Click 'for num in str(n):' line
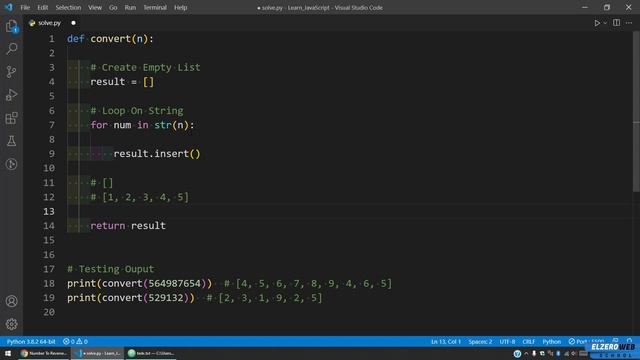Viewport: 640px width, 360px height. [142, 125]
